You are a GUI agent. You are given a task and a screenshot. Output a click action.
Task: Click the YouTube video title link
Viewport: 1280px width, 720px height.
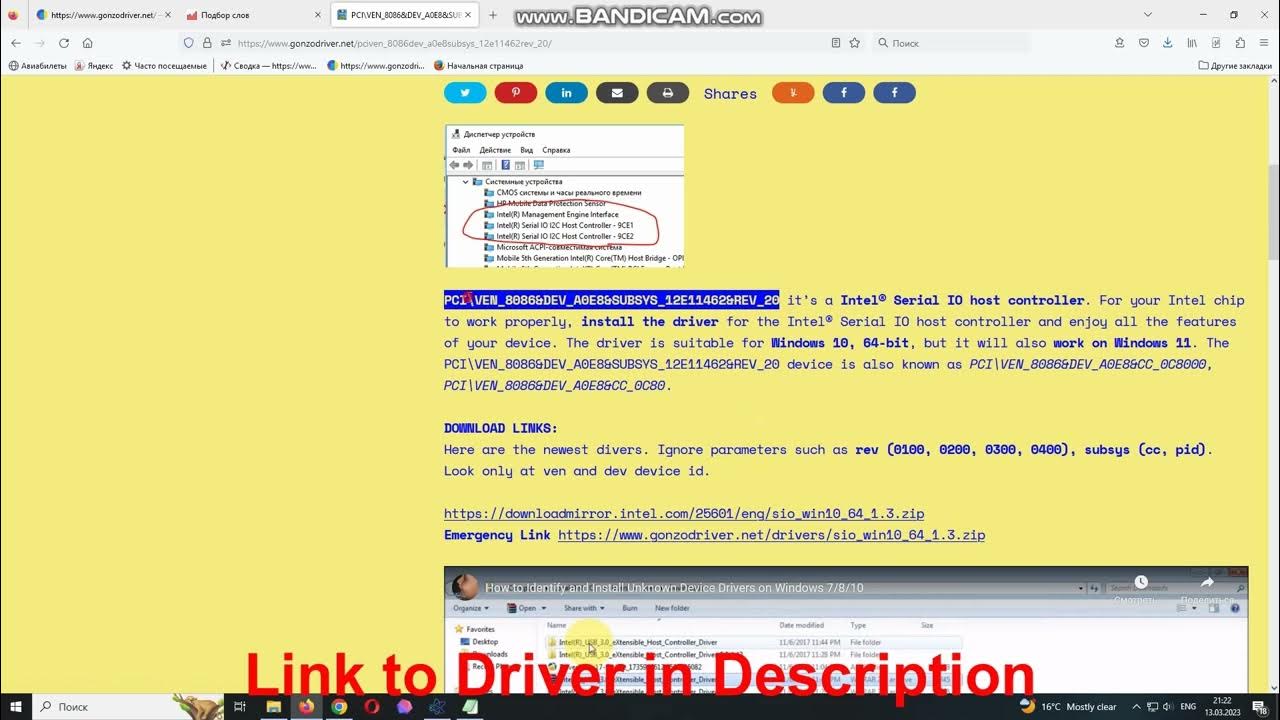(x=674, y=588)
